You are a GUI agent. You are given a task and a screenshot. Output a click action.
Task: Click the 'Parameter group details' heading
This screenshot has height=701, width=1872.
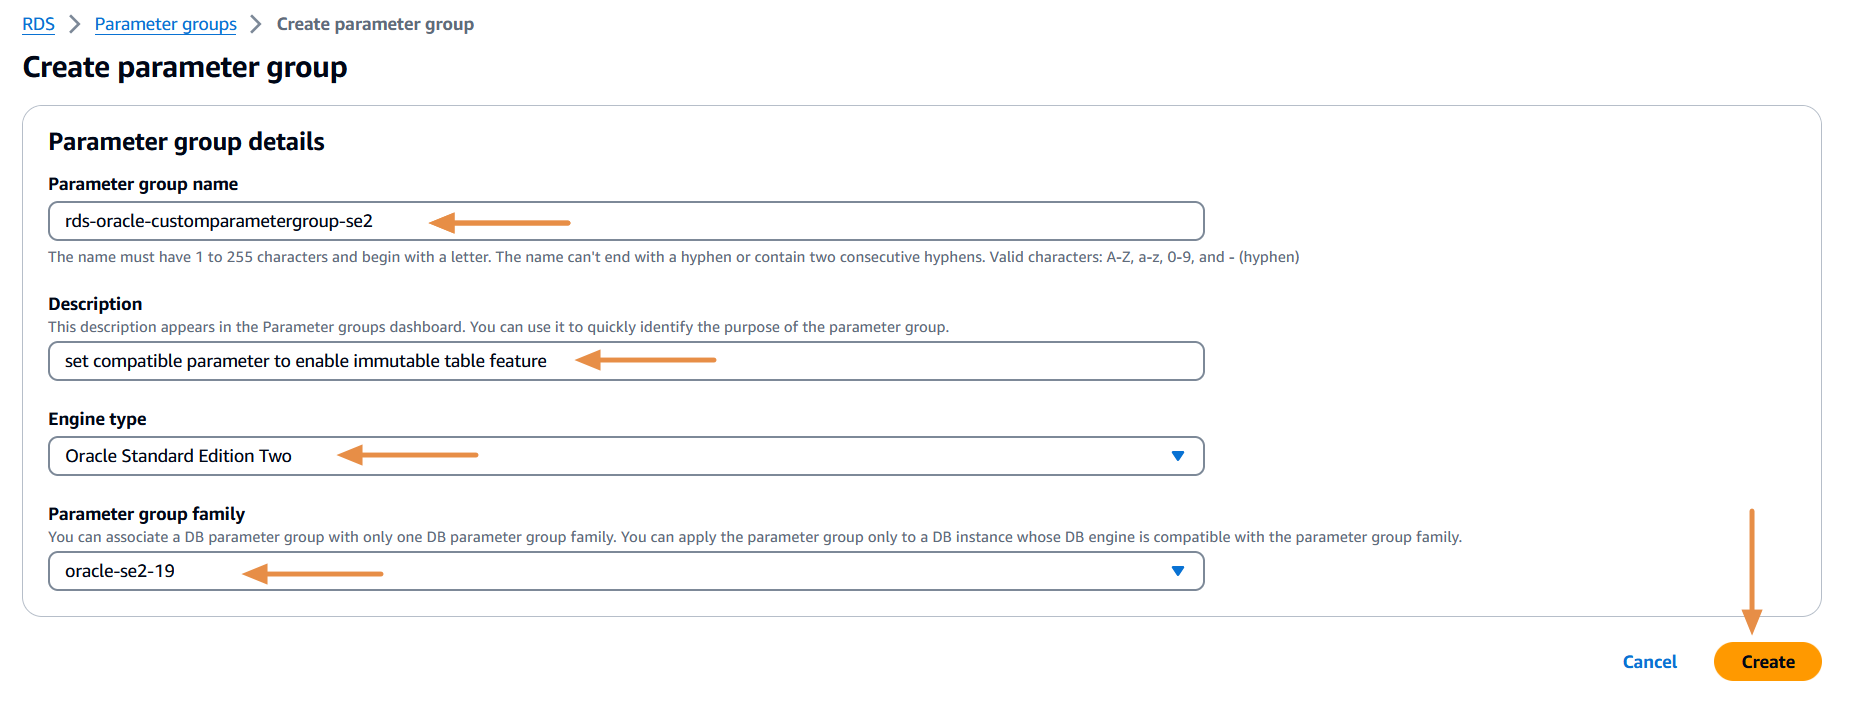click(x=186, y=142)
